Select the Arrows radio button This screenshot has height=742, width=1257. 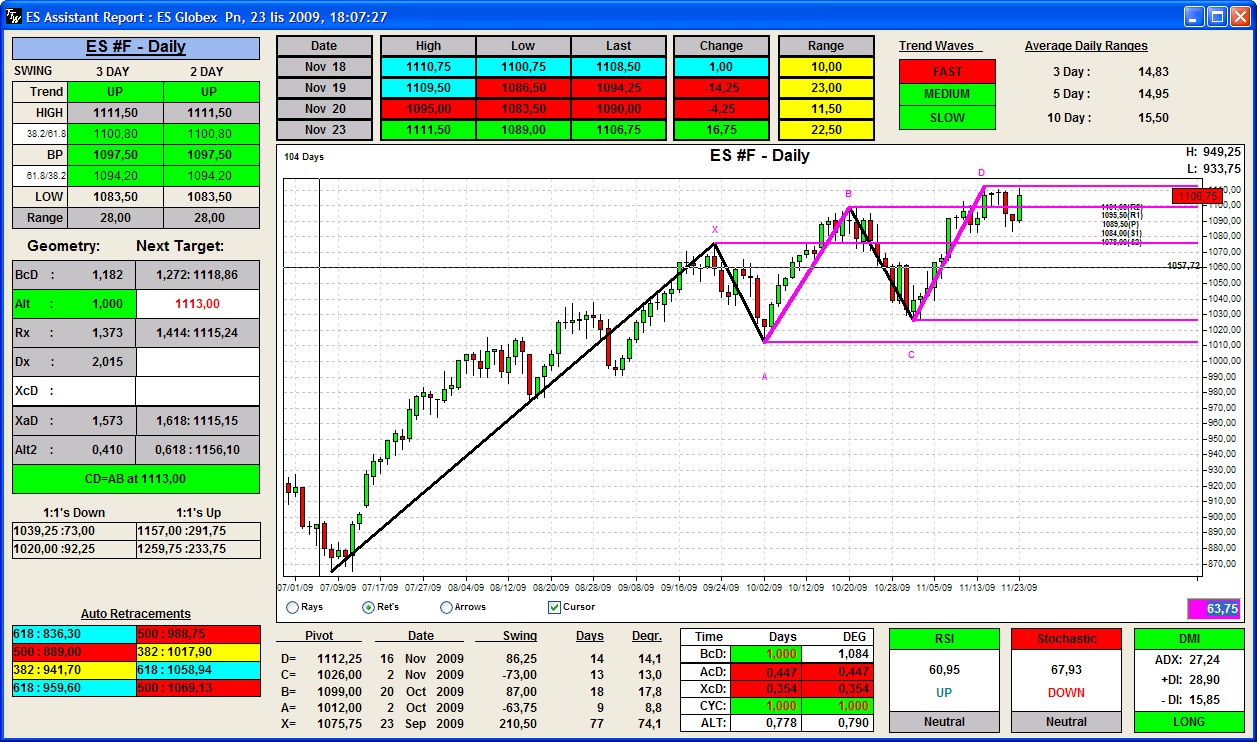point(446,607)
